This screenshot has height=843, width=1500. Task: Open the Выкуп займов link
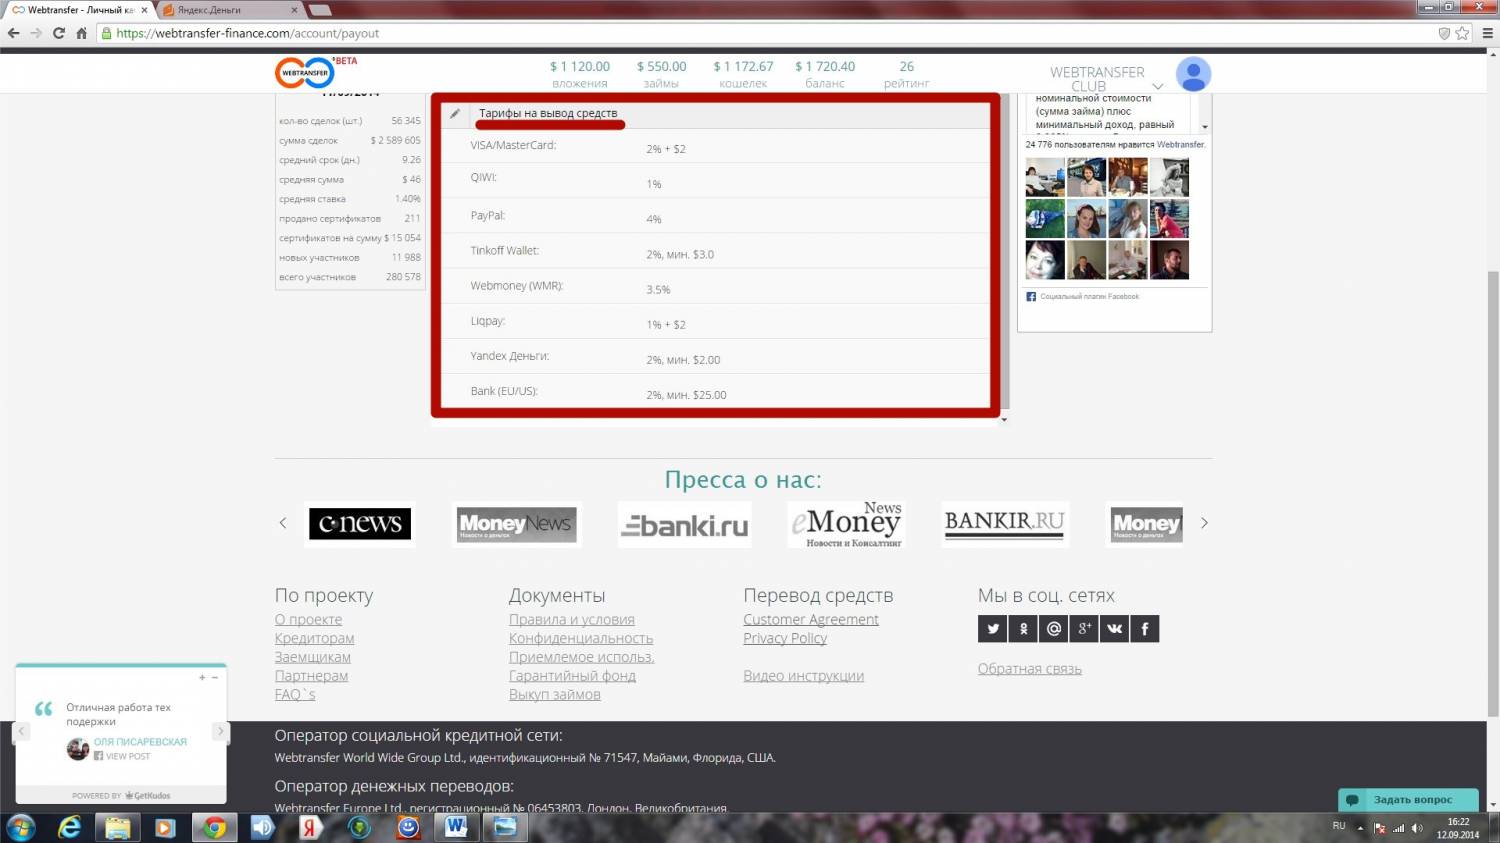(x=554, y=694)
